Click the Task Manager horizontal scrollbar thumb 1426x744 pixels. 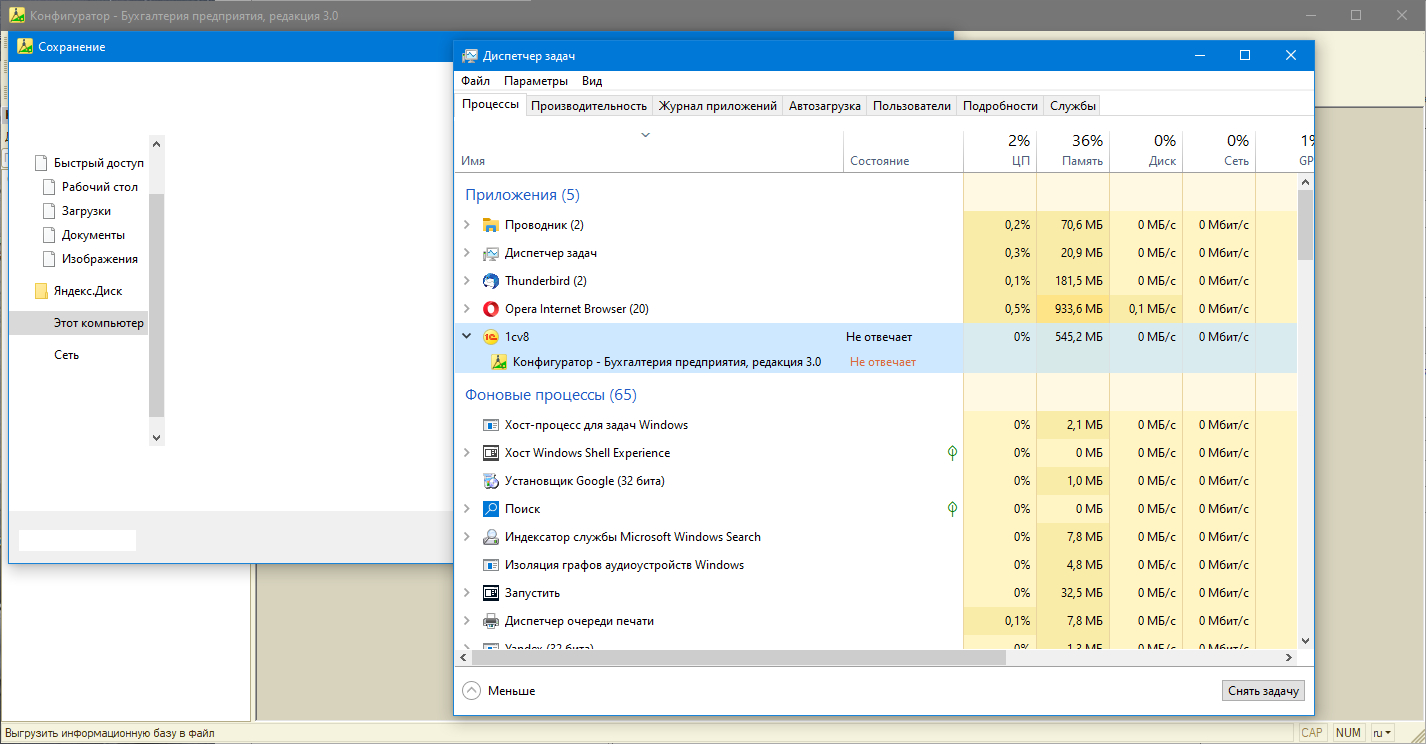tap(738, 658)
